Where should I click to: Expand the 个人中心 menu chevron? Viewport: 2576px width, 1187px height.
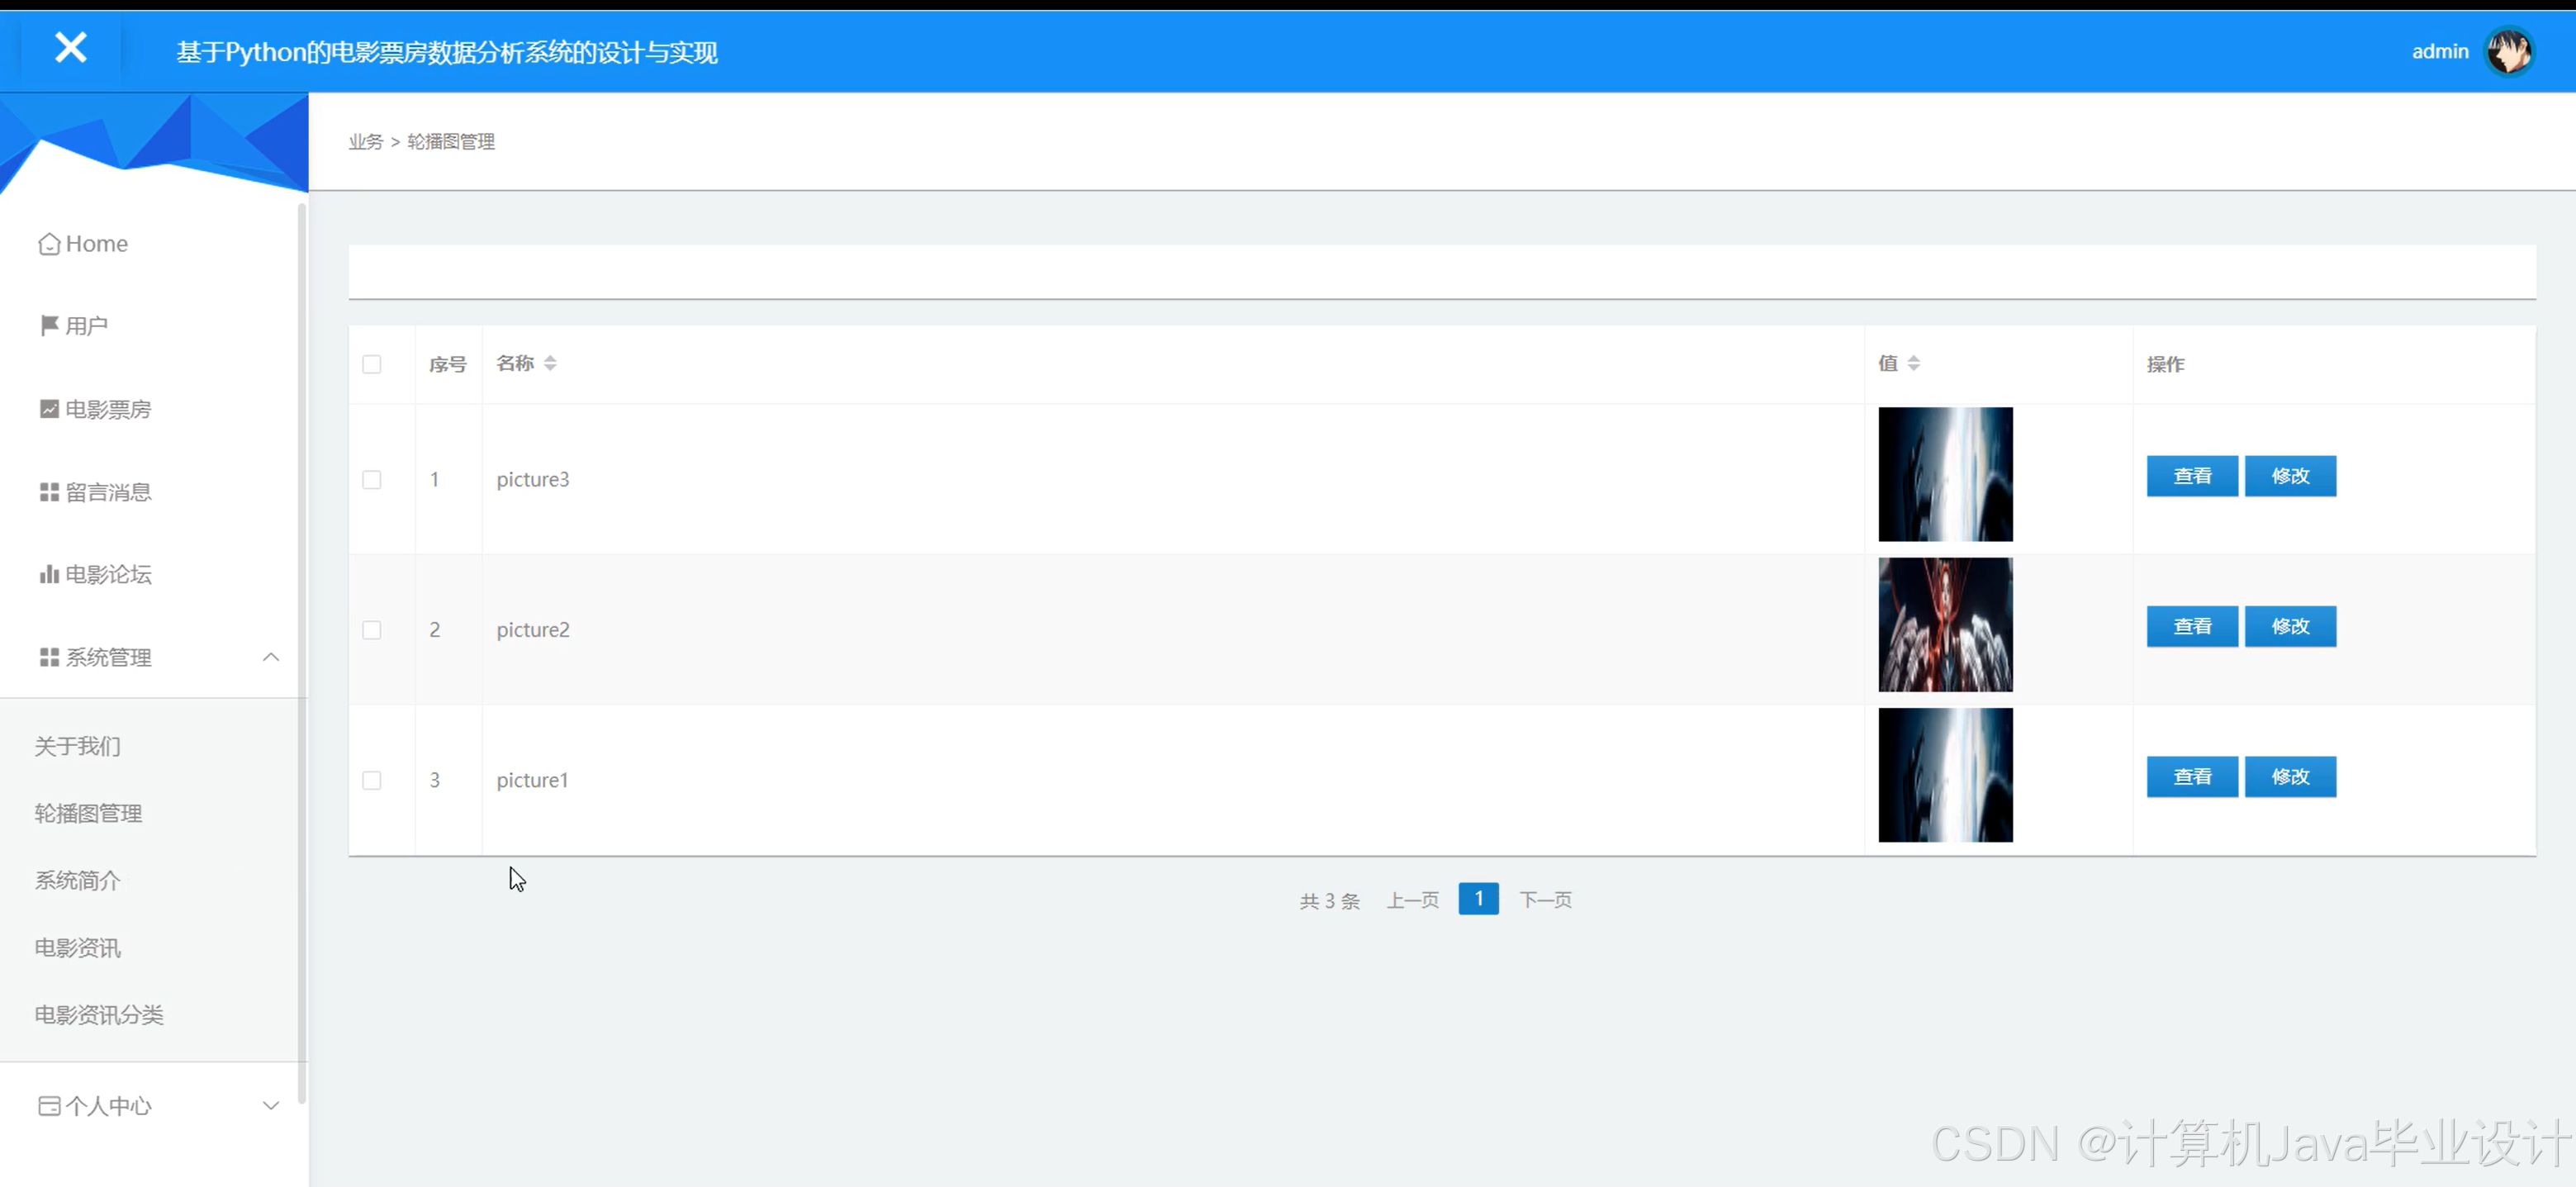[270, 1106]
